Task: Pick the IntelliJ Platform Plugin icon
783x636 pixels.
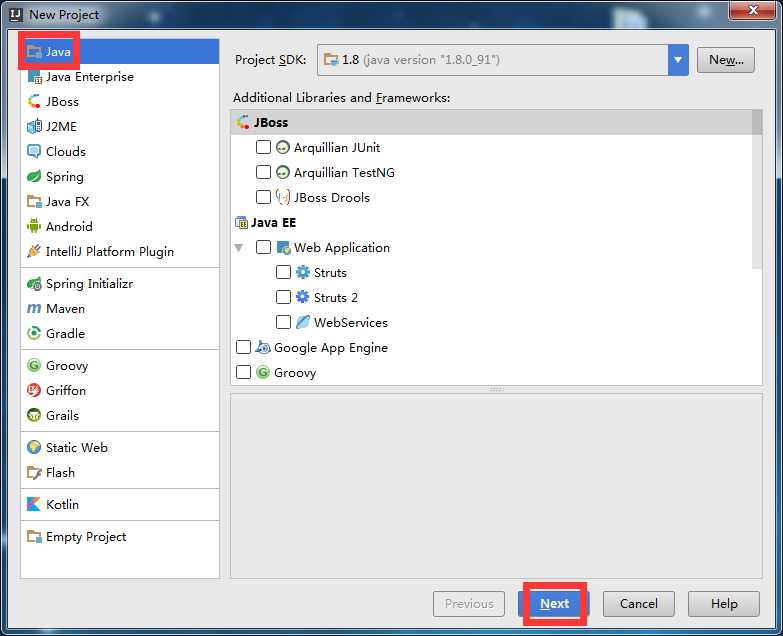Action: coord(34,252)
